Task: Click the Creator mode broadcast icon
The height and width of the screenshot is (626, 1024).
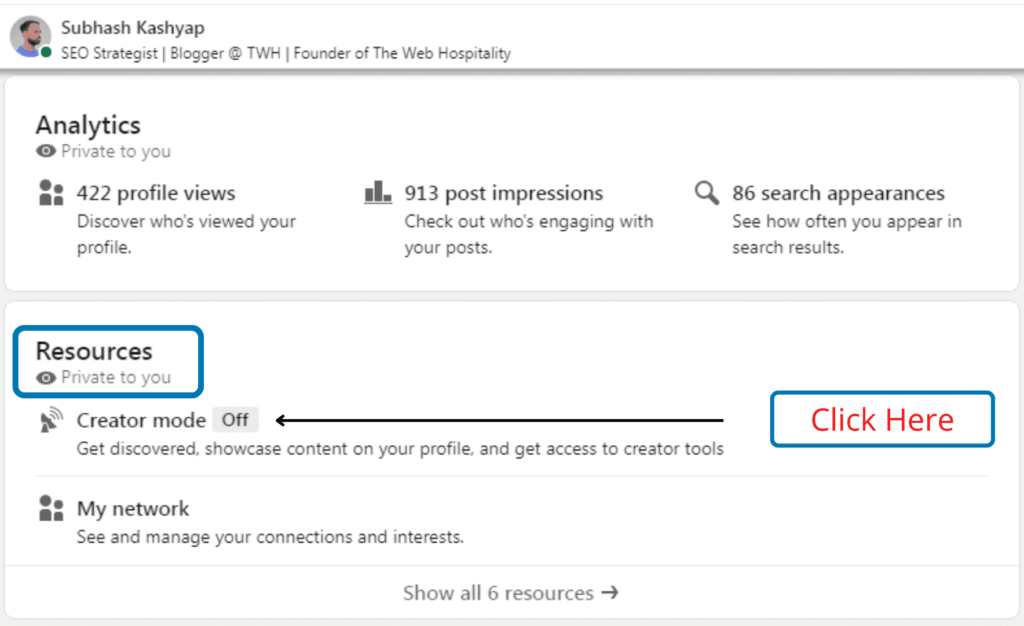Action: [50, 419]
